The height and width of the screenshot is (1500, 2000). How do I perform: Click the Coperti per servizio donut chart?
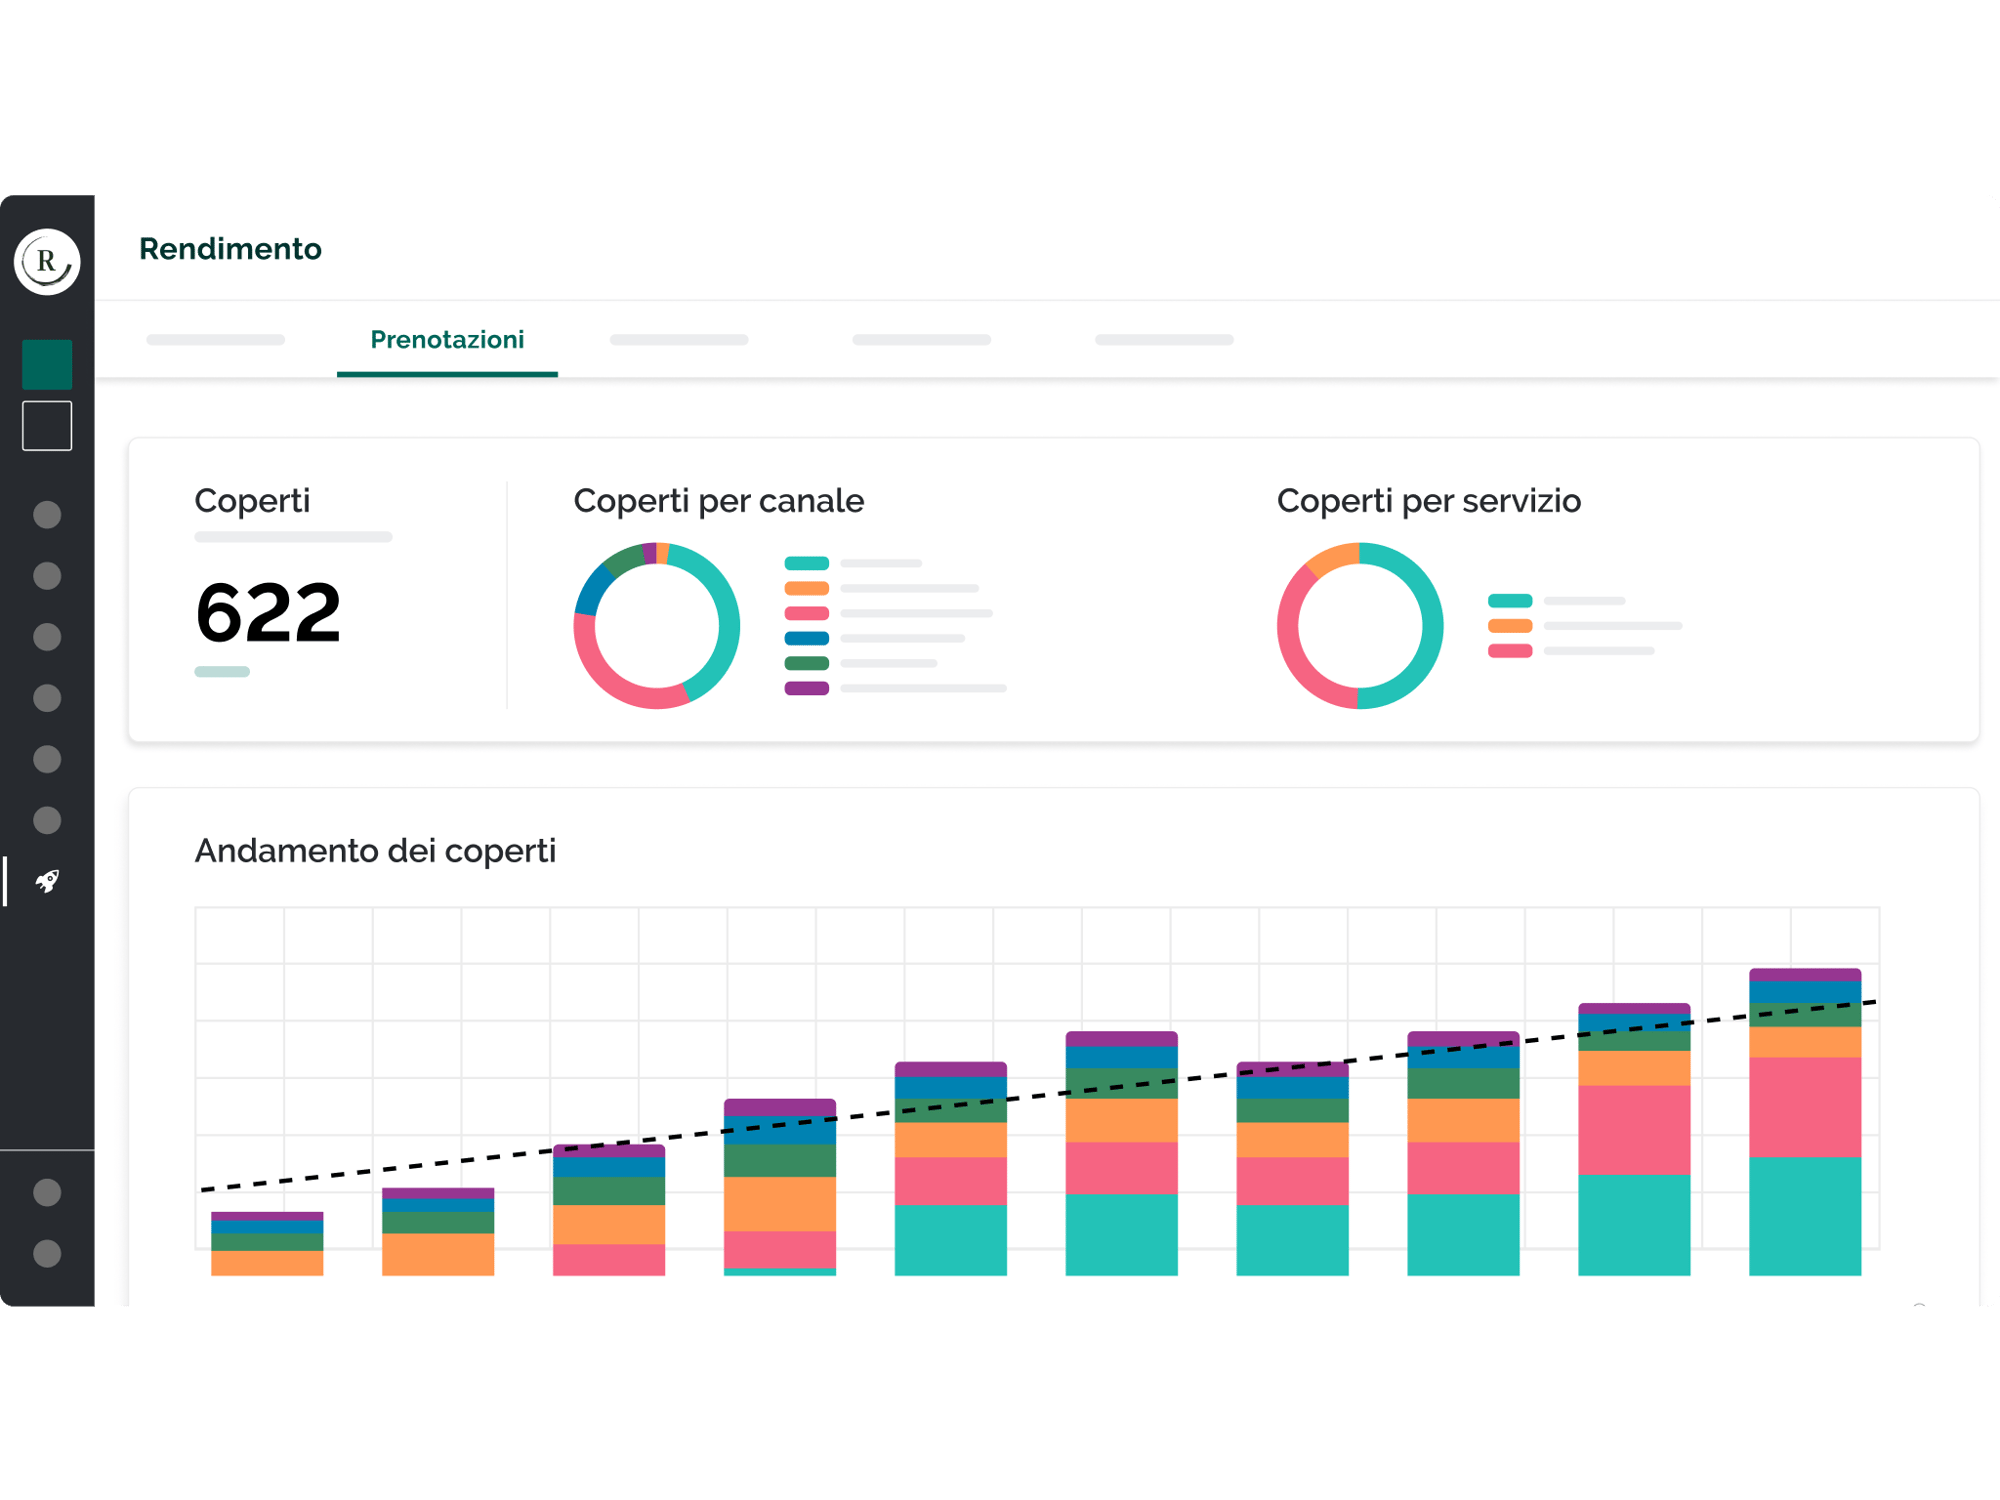(1360, 626)
